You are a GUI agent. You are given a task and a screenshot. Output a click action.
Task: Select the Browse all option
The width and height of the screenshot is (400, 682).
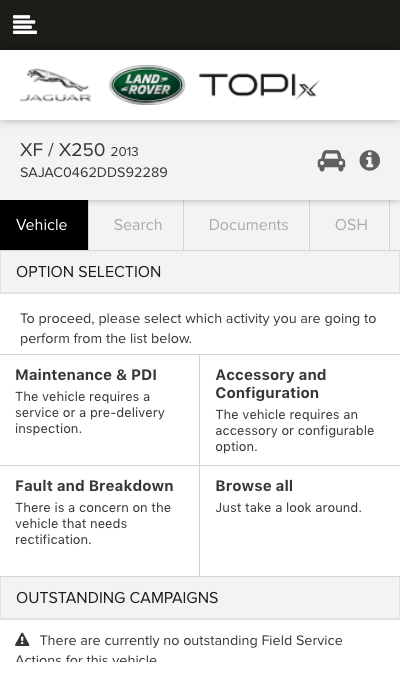[300, 521]
